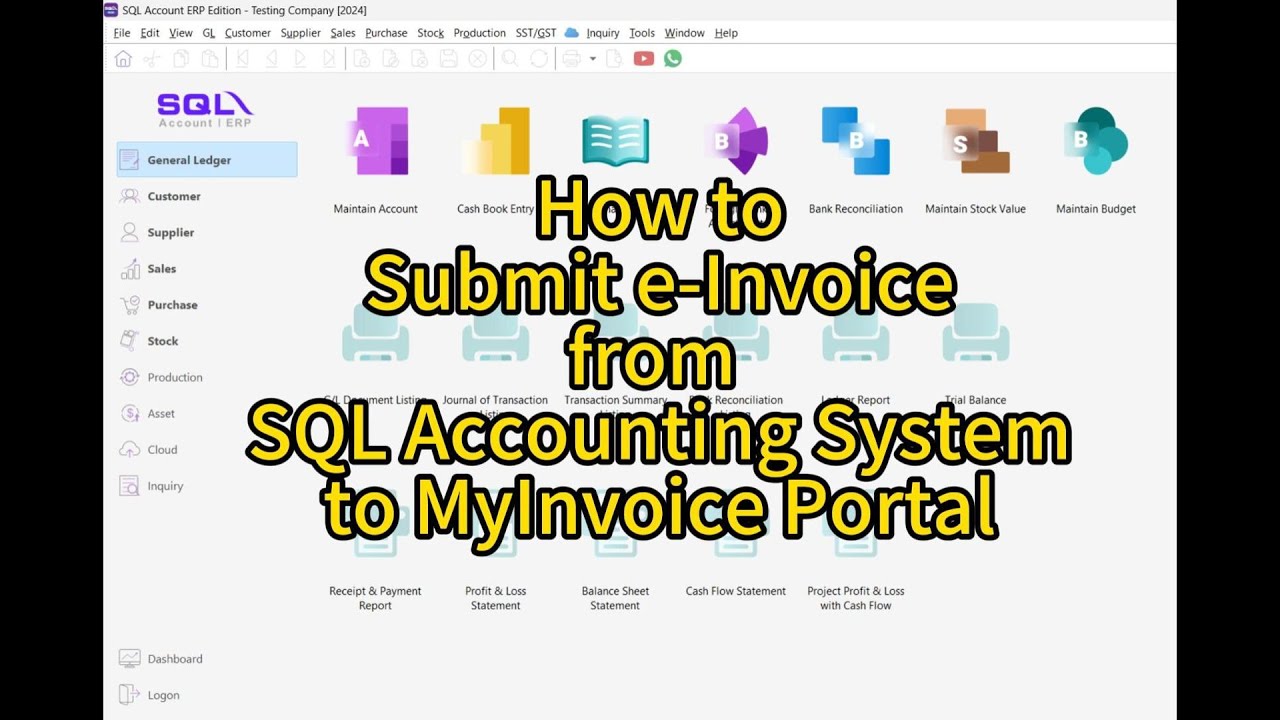Open the View menu

click(181, 33)
